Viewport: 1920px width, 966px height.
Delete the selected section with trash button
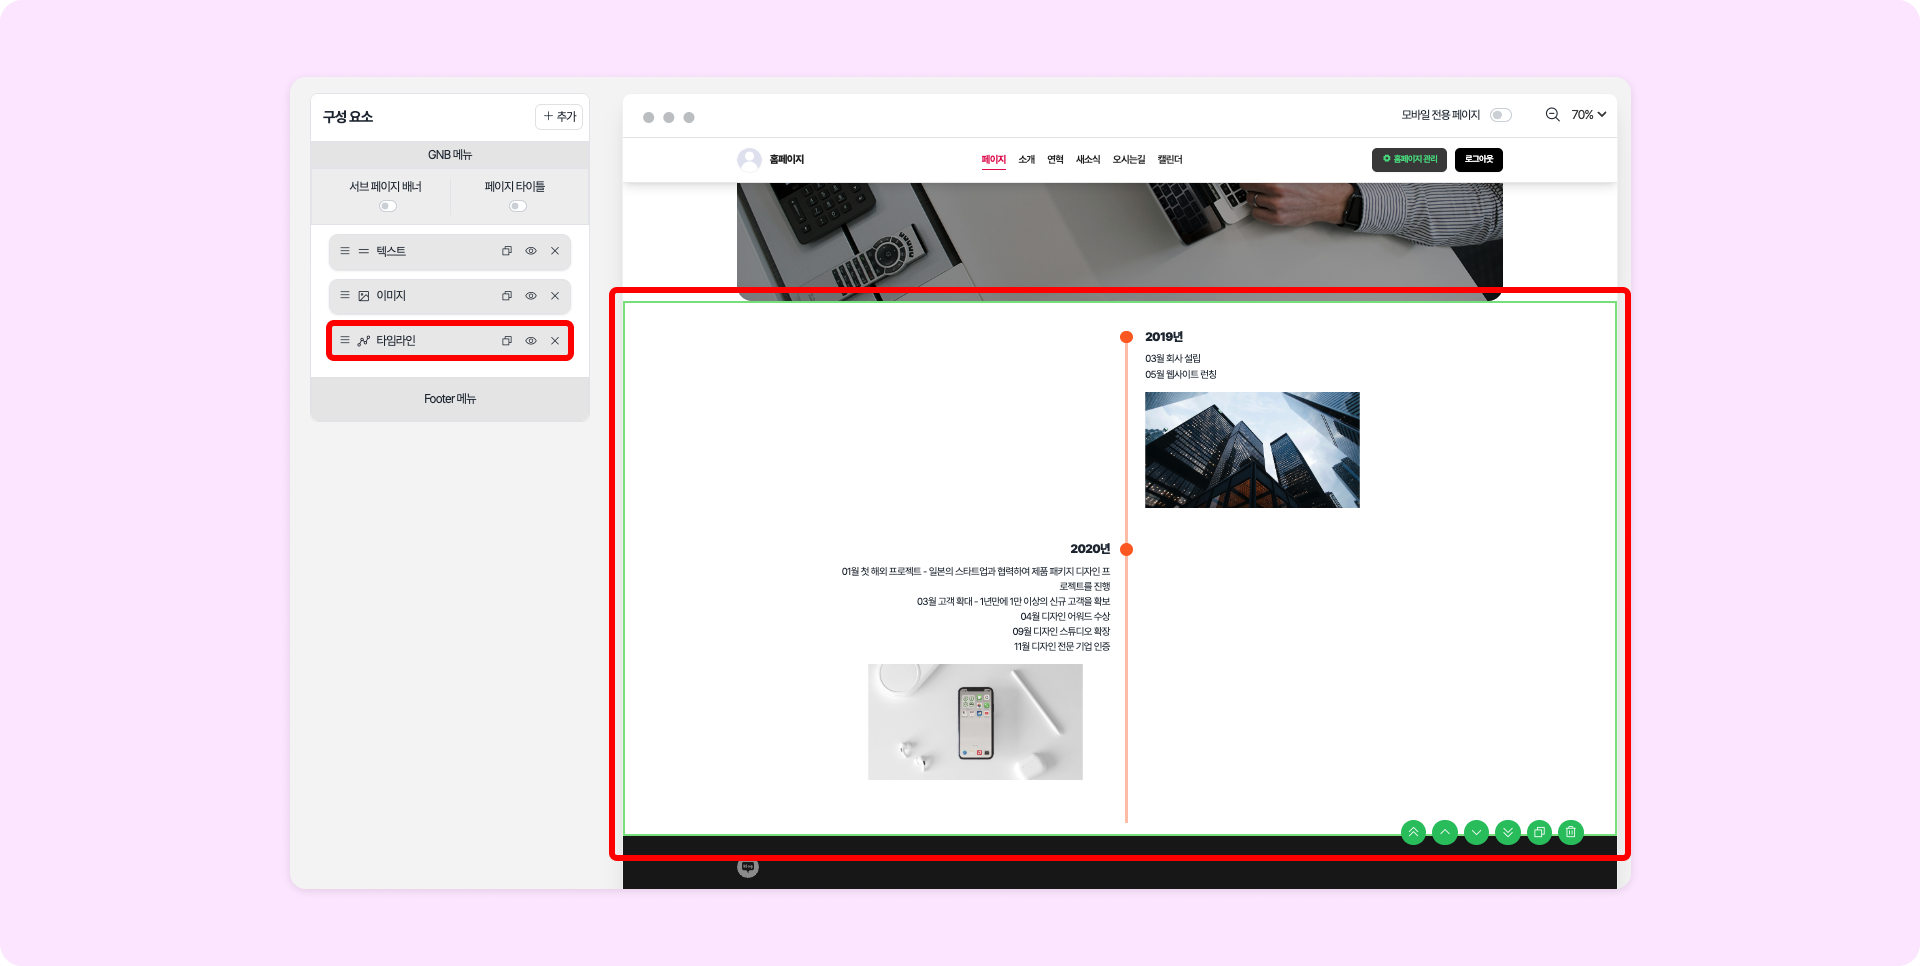1571,832
